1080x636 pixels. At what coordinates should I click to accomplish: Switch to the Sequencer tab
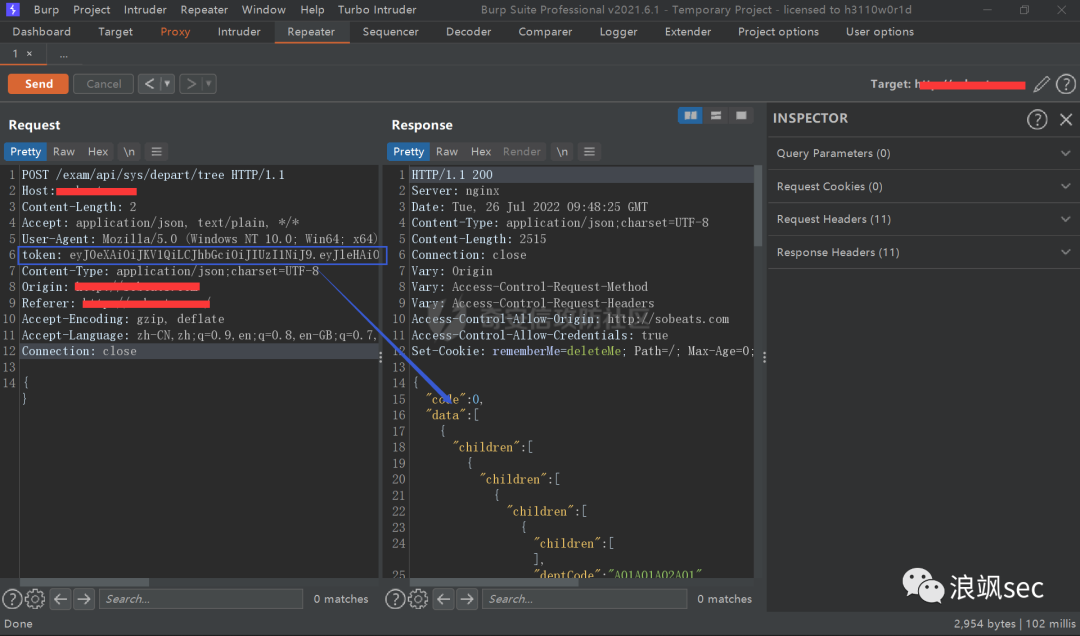point(391,32)
